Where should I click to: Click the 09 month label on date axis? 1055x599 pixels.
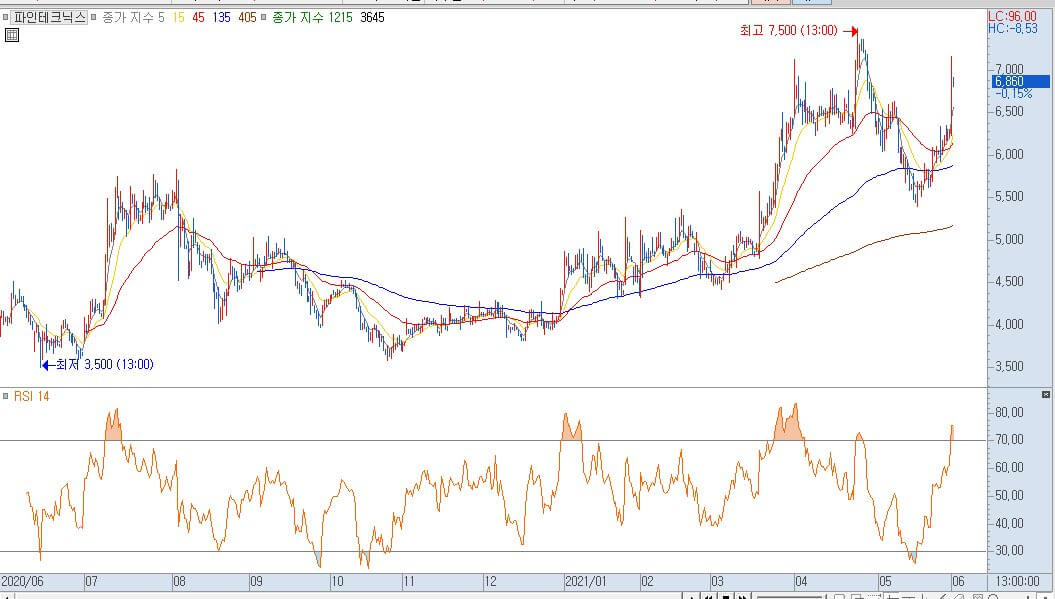pos(256,582)
